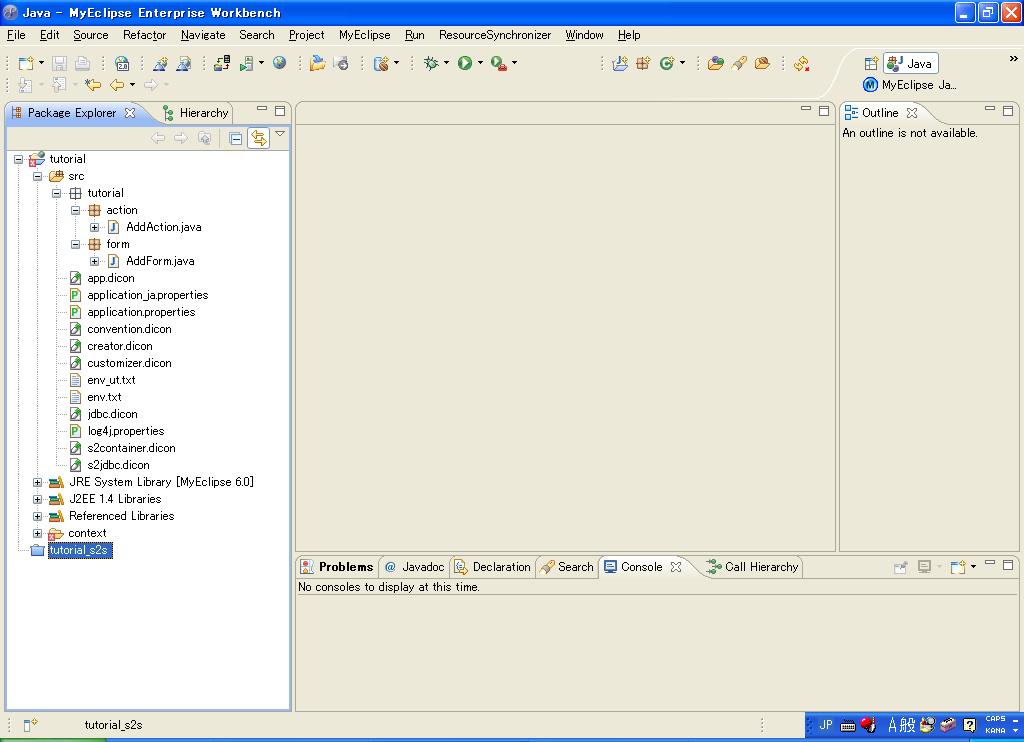Image resolution: width=1024 pixels, height=742 pixels.
Task: Click the New Java Class icon
Action: (666, 63)
